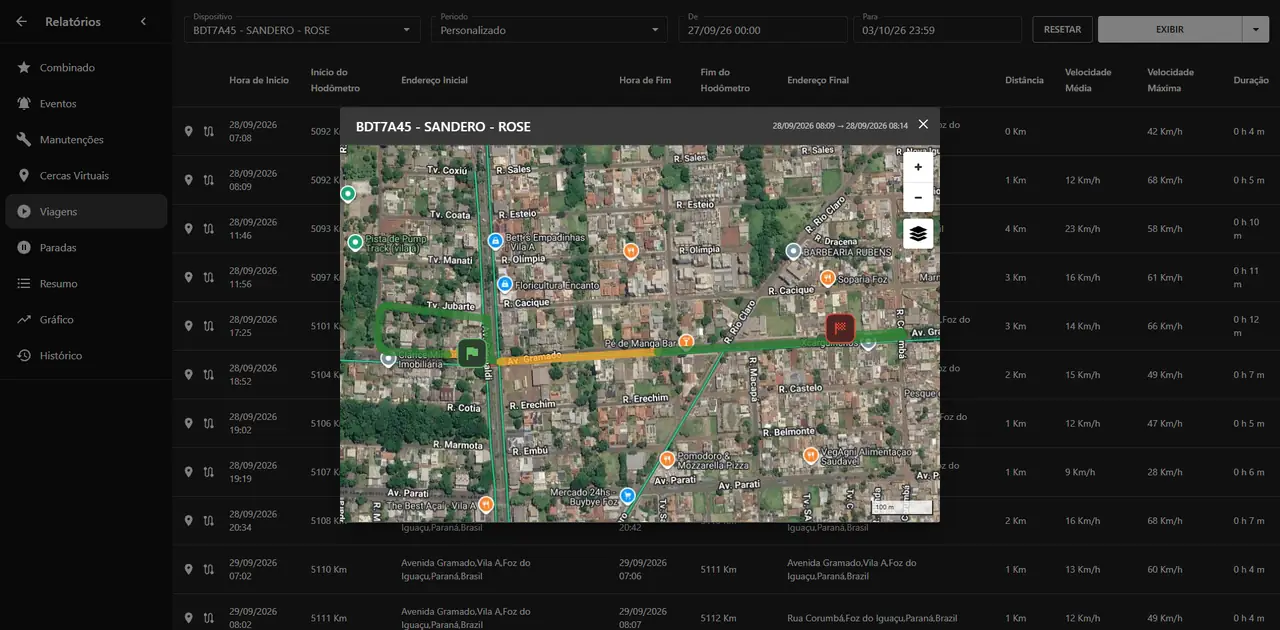Show location pin for the 28/09/2026 11:46 trip

point(188,229)
